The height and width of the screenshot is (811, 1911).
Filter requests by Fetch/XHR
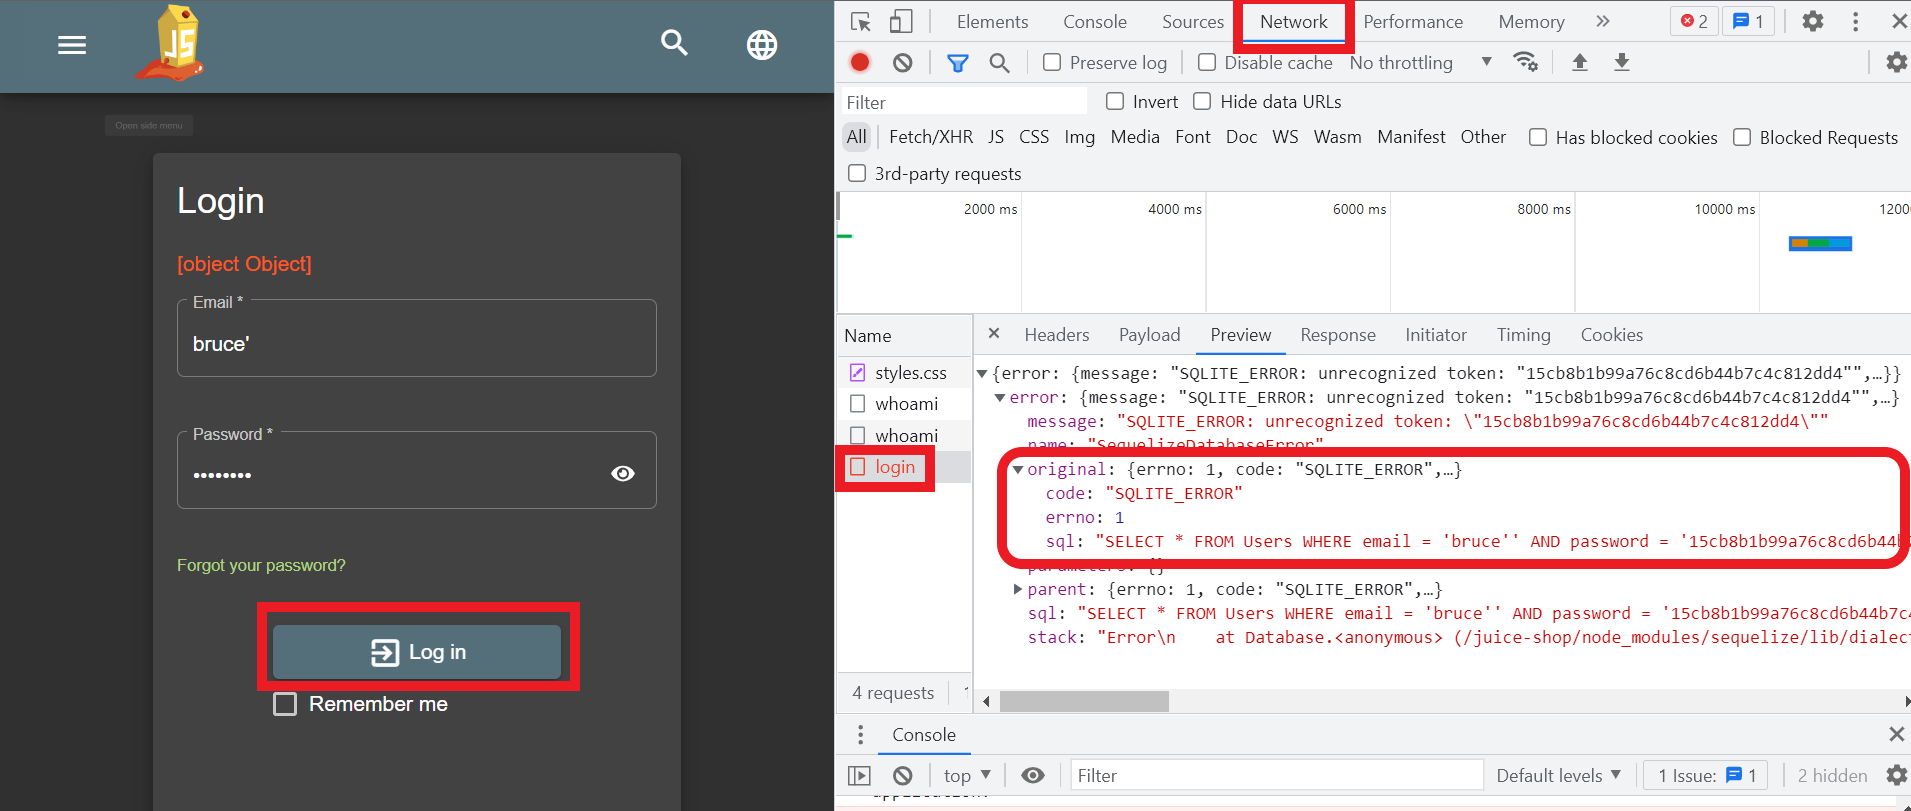(930, 137)
